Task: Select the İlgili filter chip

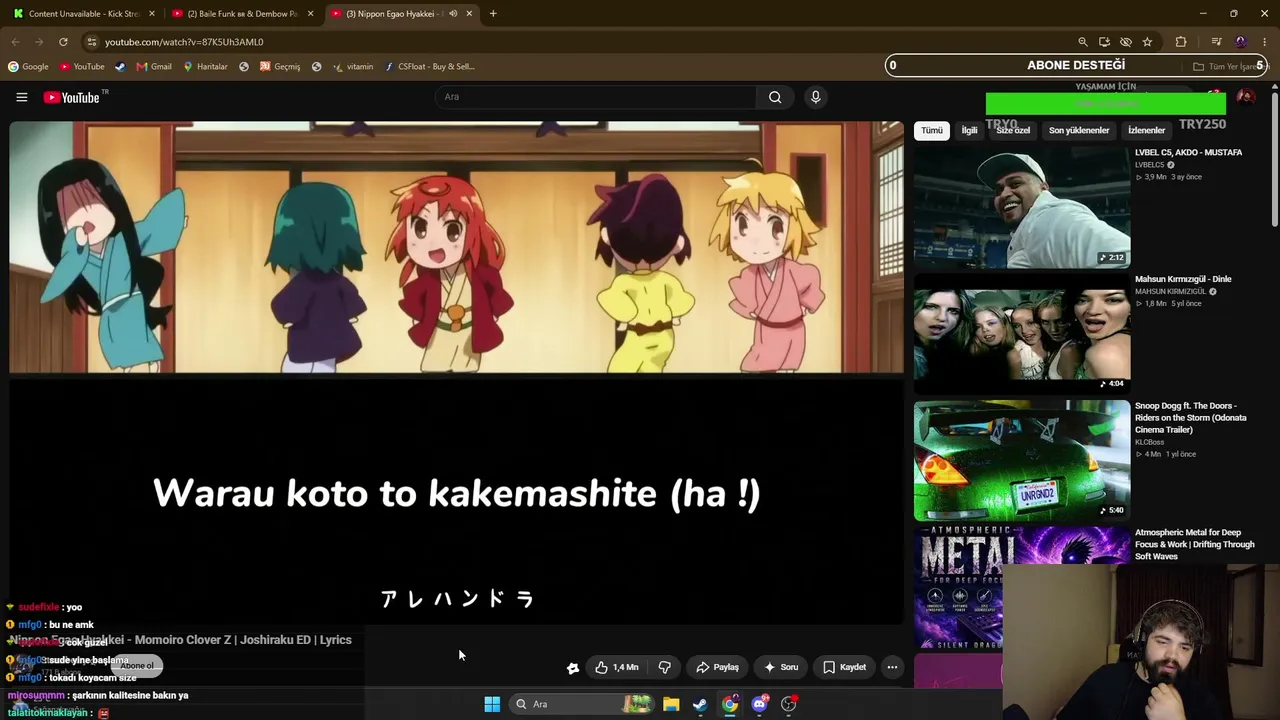Action: tap(969, 131)
